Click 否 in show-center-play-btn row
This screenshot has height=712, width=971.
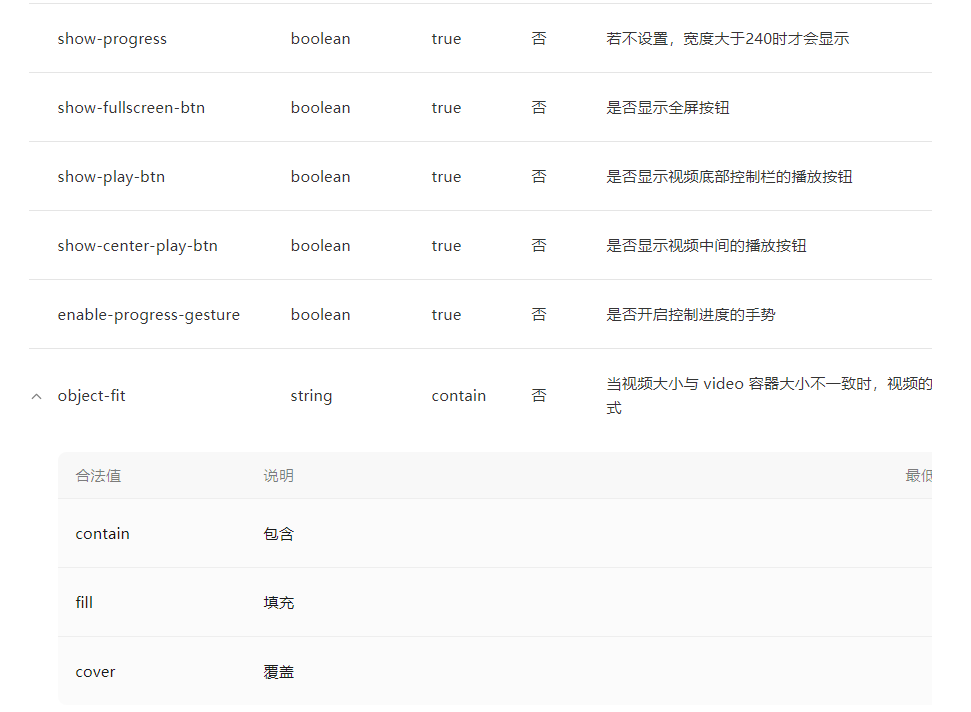pos(539,246)
